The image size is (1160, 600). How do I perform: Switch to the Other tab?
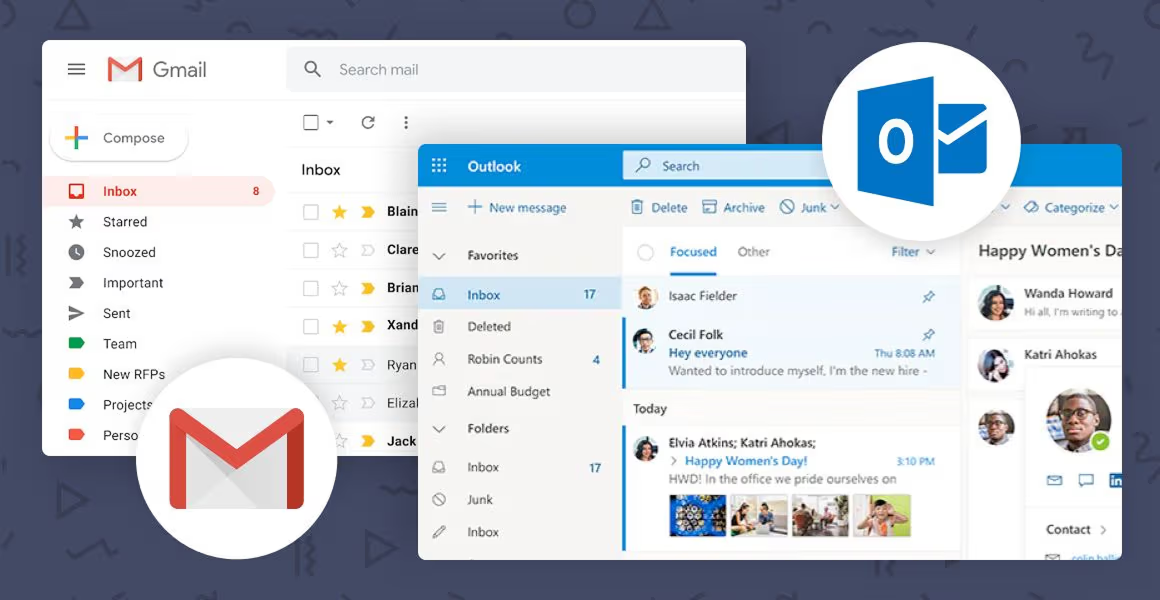tap(753, 252)
